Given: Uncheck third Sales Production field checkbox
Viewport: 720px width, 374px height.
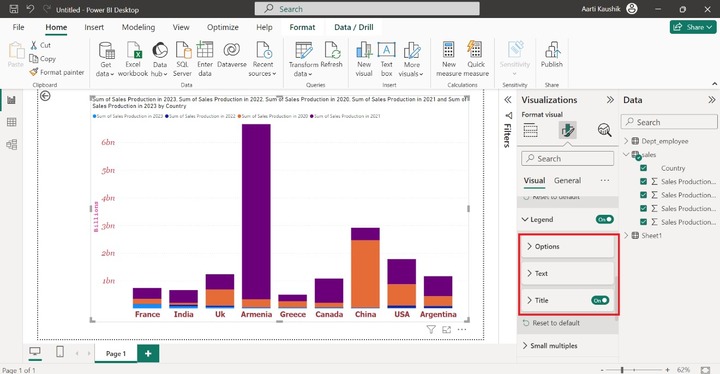Looking at the screenshot, I should (x=643, y=209).
